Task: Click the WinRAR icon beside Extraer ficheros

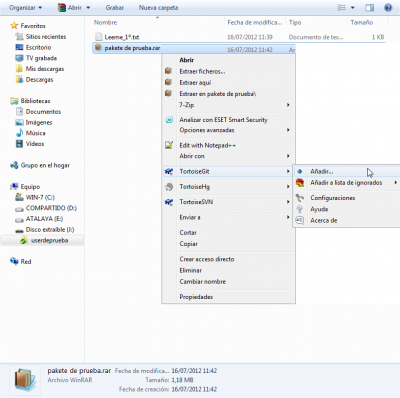Action: click(168, 71)
